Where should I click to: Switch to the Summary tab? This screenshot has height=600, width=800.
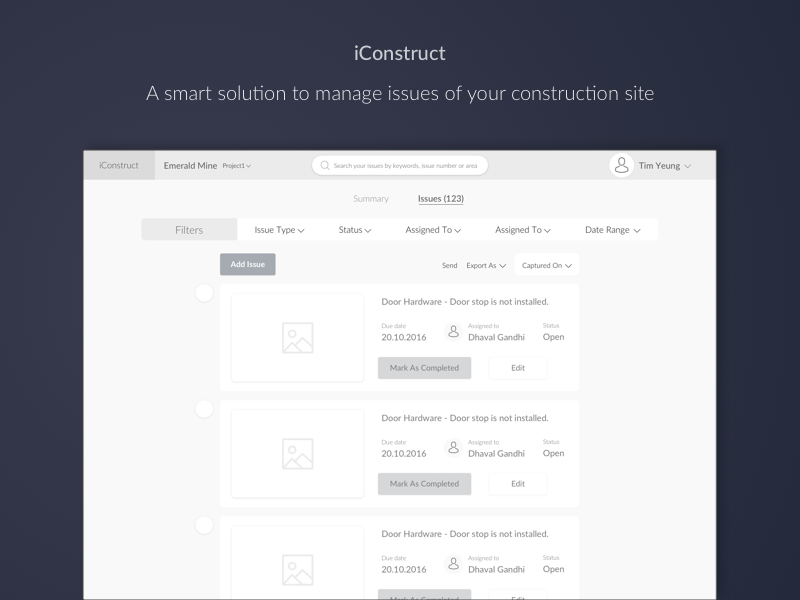pos(371,198)
